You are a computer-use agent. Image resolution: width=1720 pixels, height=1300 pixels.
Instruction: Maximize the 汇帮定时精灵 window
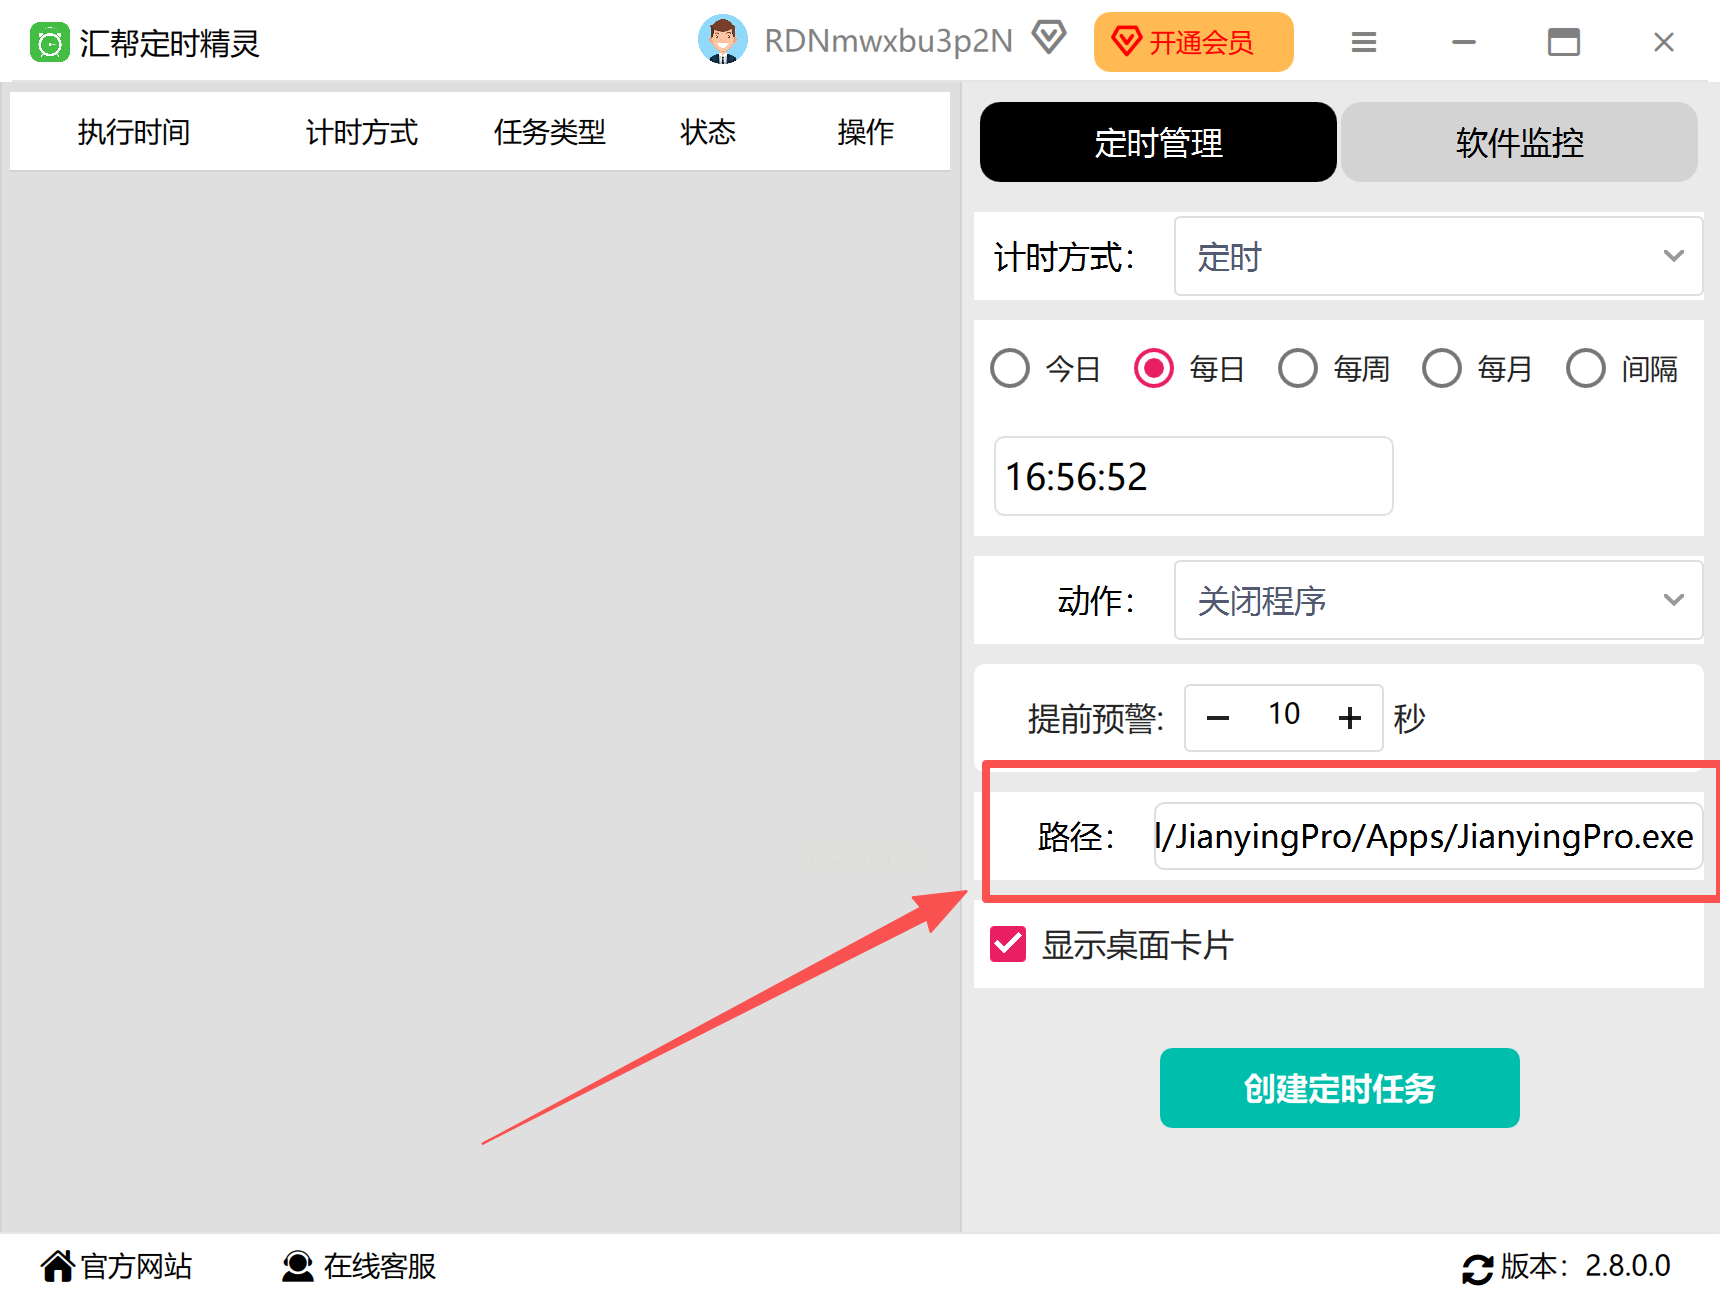1564,42
